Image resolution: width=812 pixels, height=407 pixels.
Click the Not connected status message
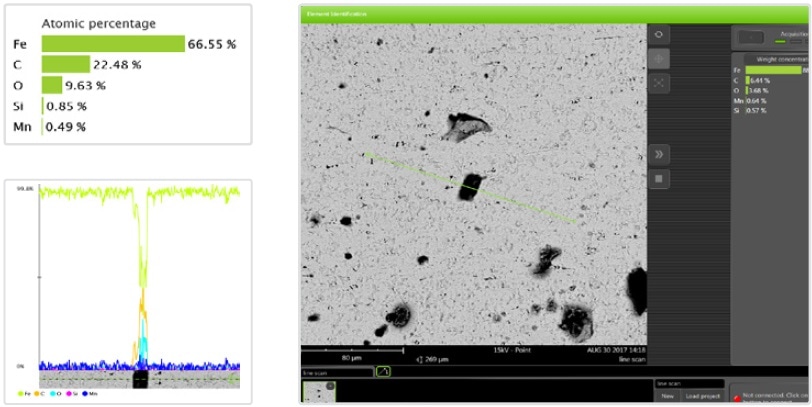776,398
